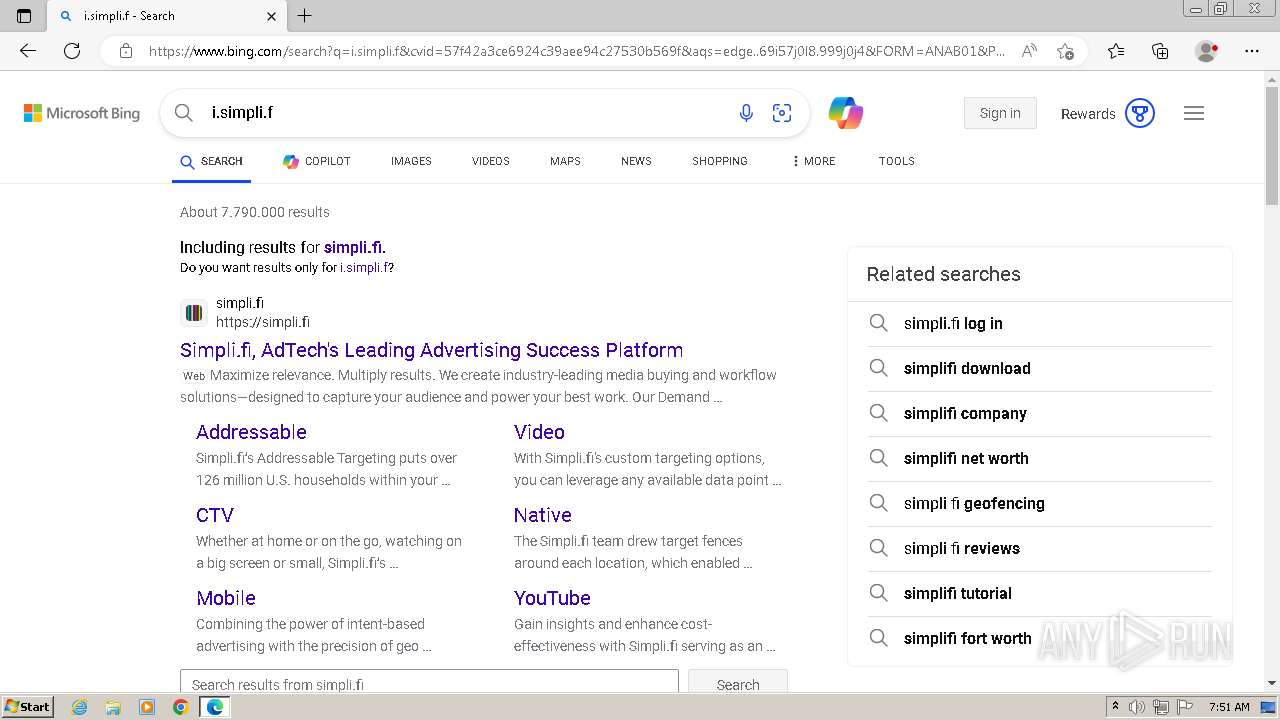Open the Native sublink
This screenshot has width=1280, height=720.
543,515
